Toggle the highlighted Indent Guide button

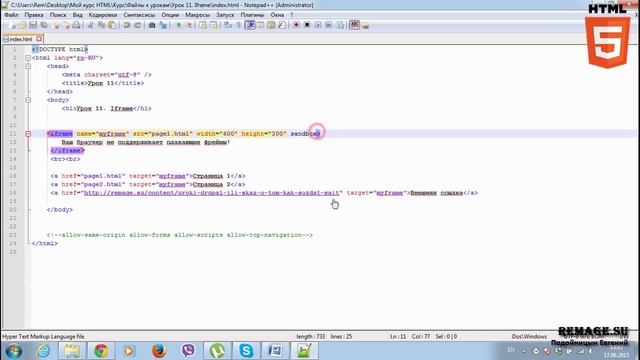(x=250, y=25)
